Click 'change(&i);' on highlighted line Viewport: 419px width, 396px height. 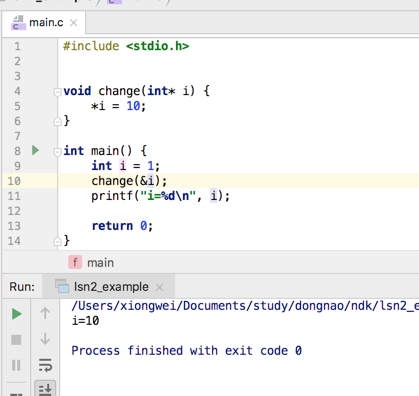coord(129,181)
